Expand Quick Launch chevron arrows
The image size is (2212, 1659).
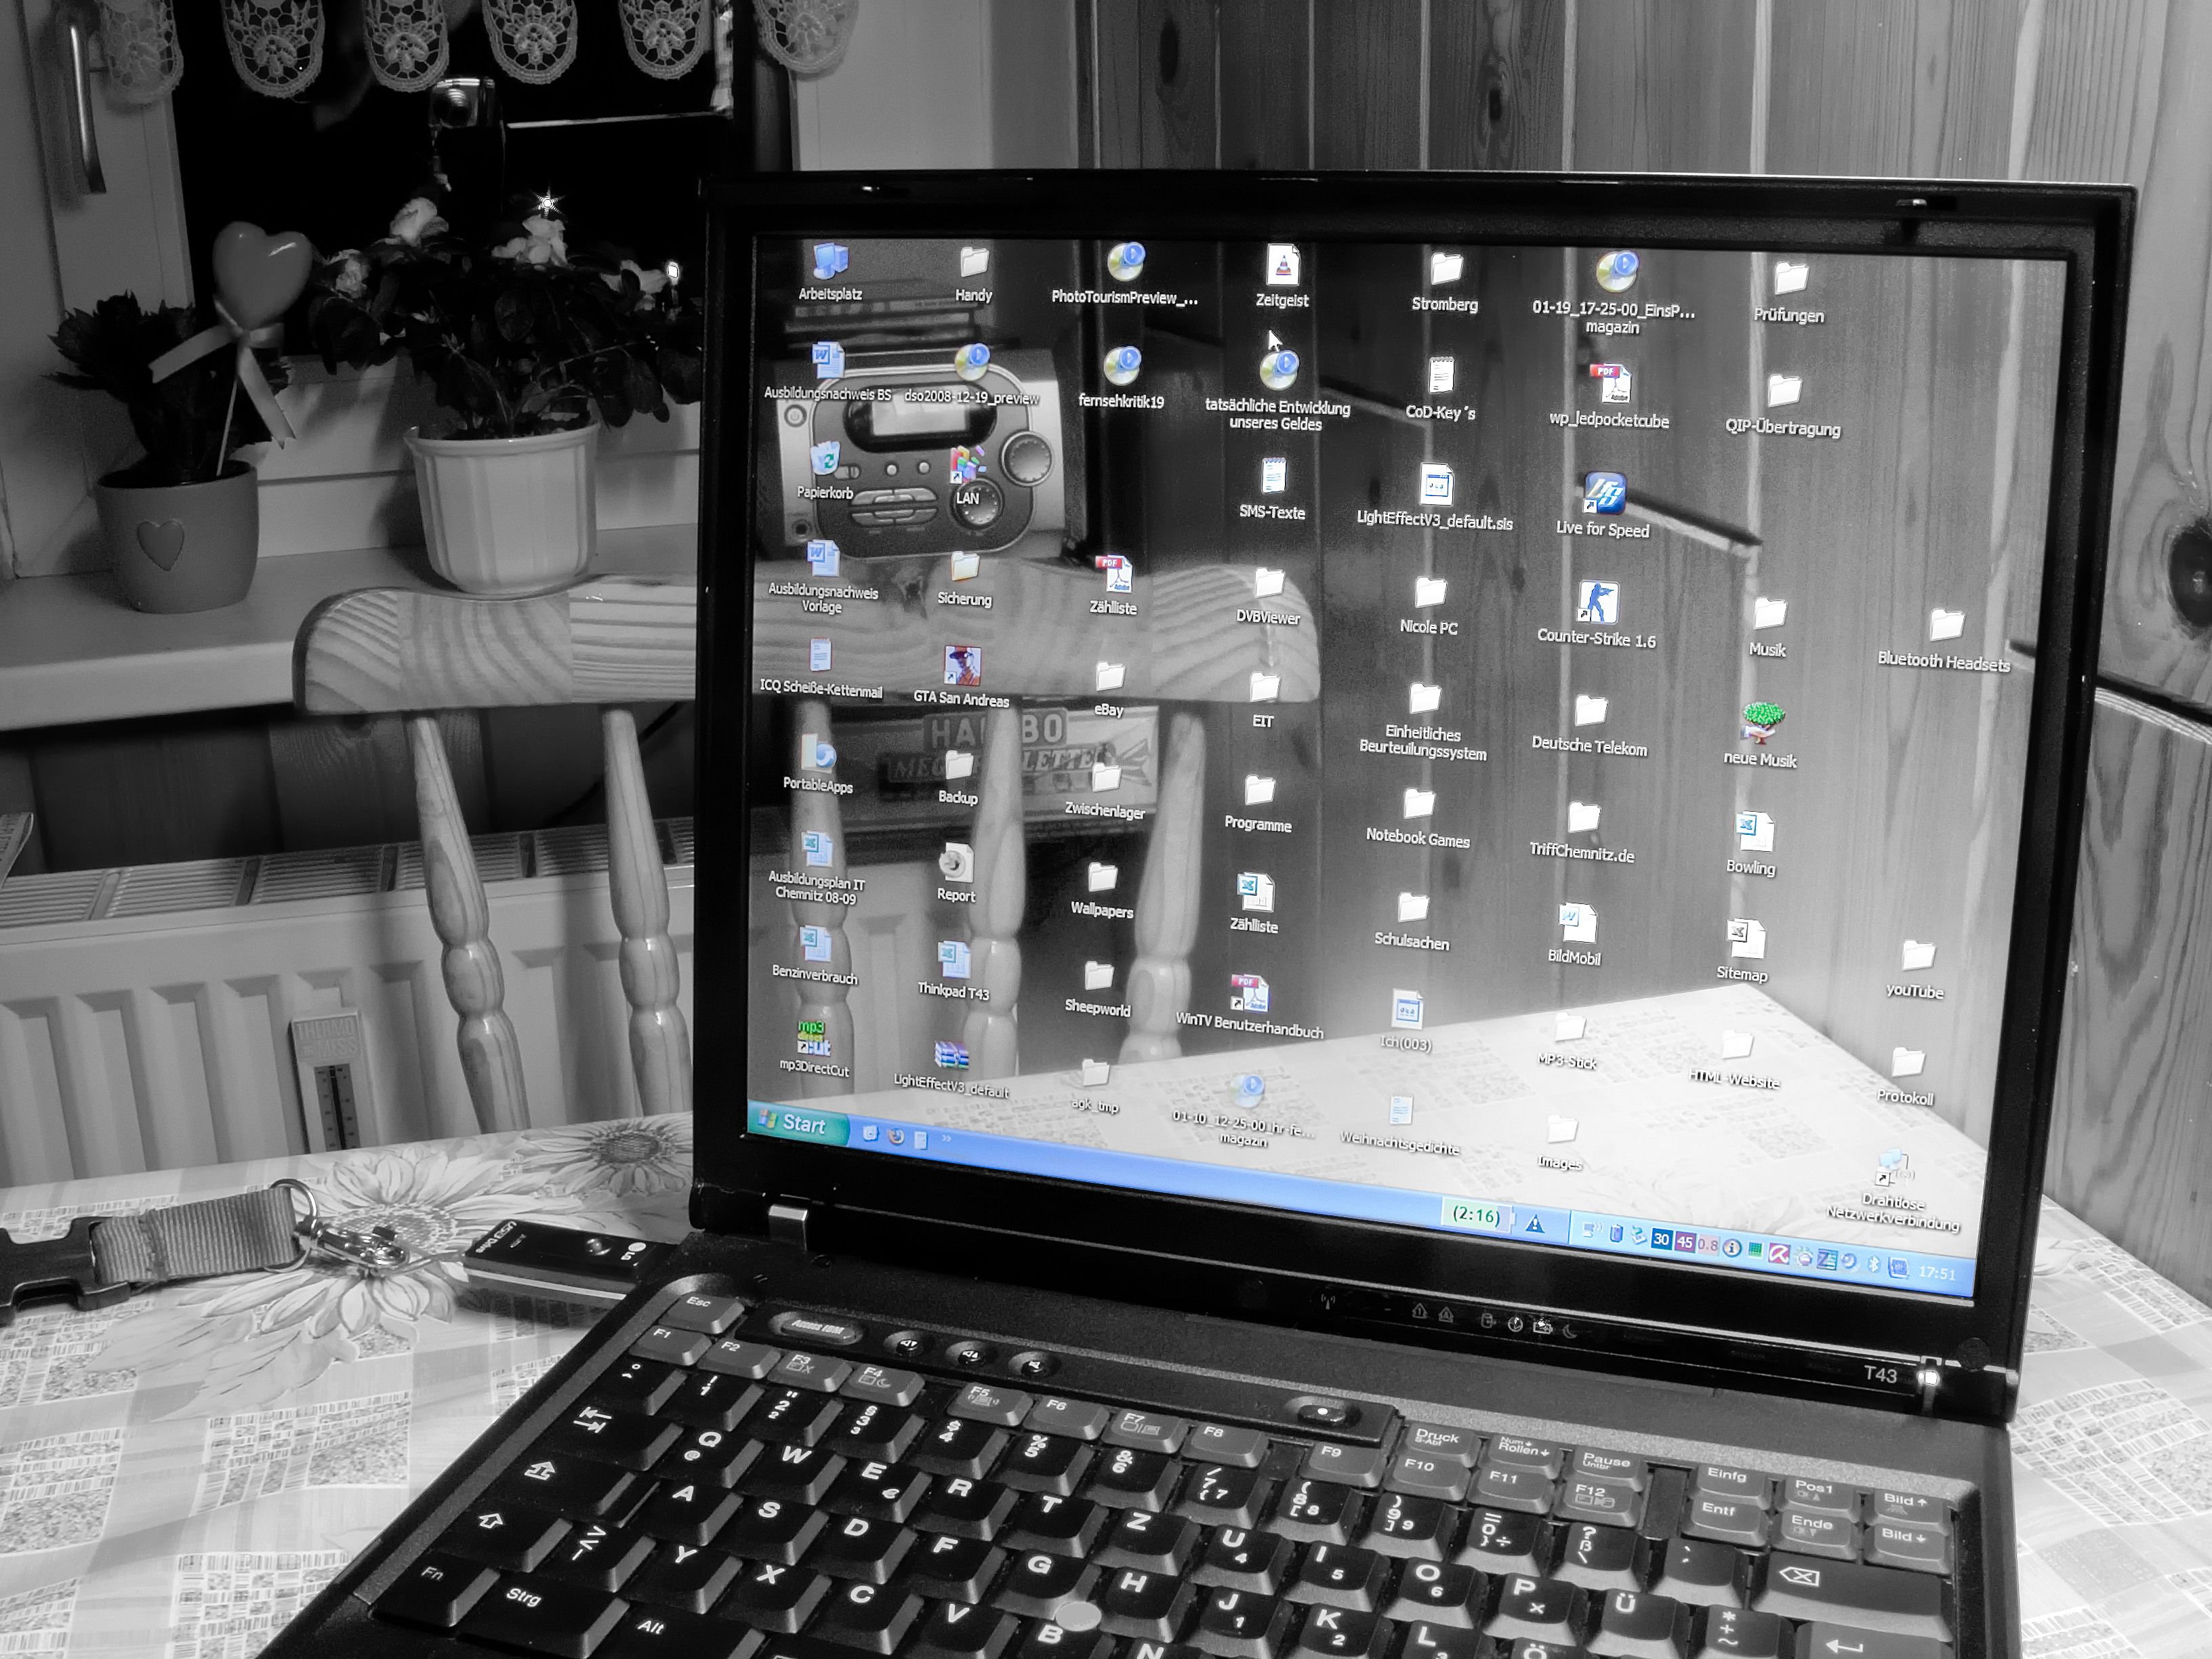(x=946, y=1137)
